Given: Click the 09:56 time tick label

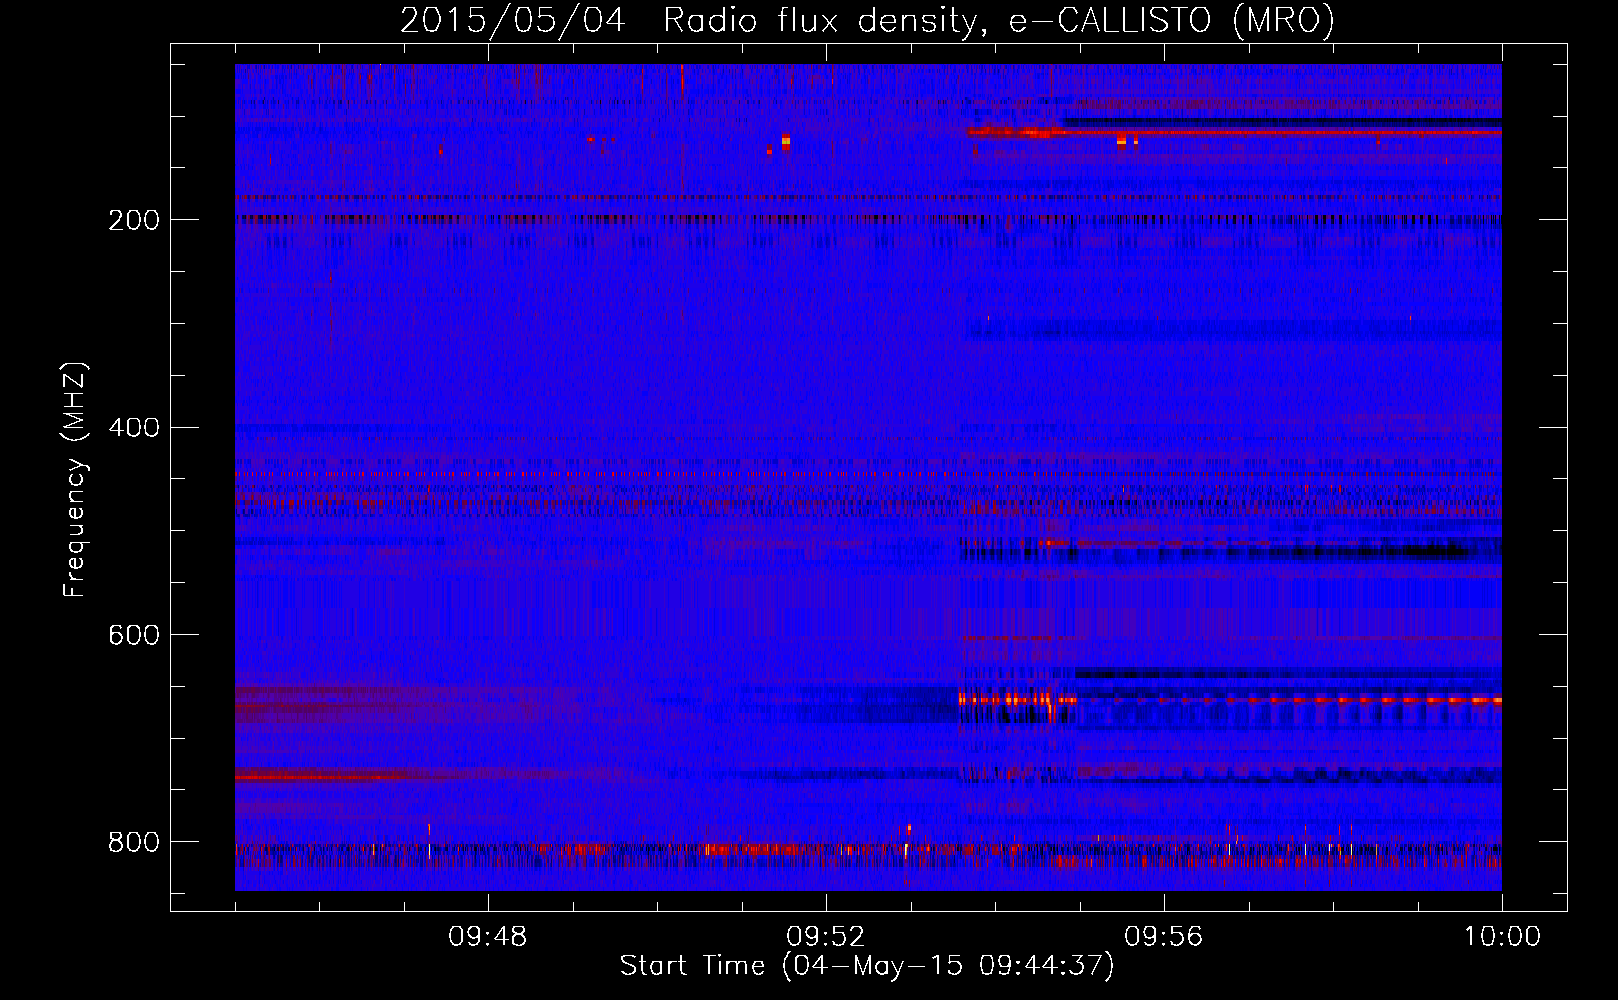Looking at the screenshot, I should coord(1163,937).
